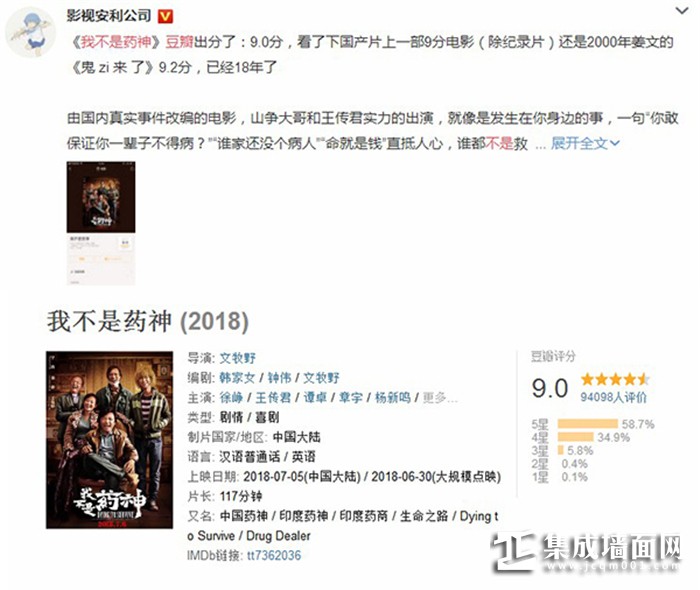
Task: Click the five-star rating icons
Action: click(615, 379)
